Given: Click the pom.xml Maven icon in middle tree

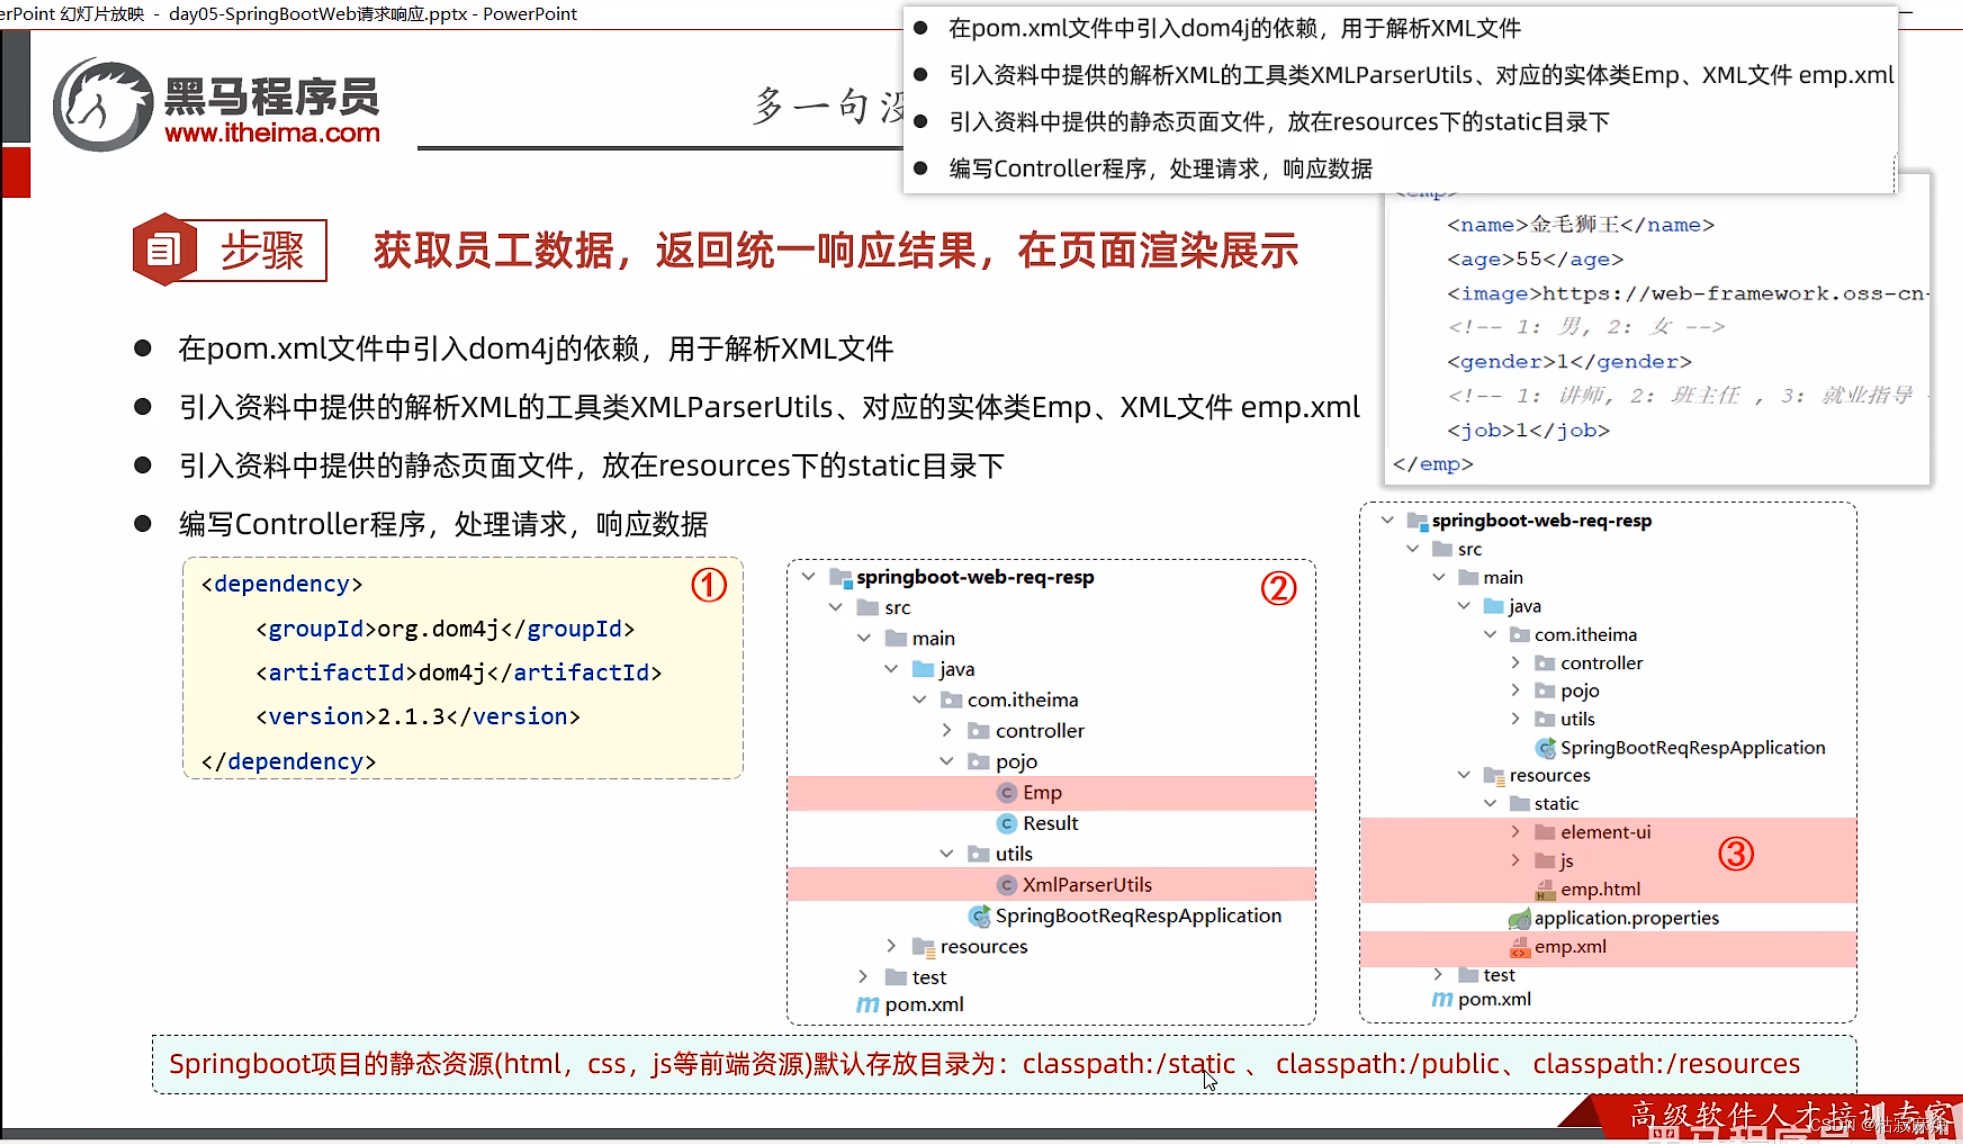Looking at the screenshot, I should 867,1004.
